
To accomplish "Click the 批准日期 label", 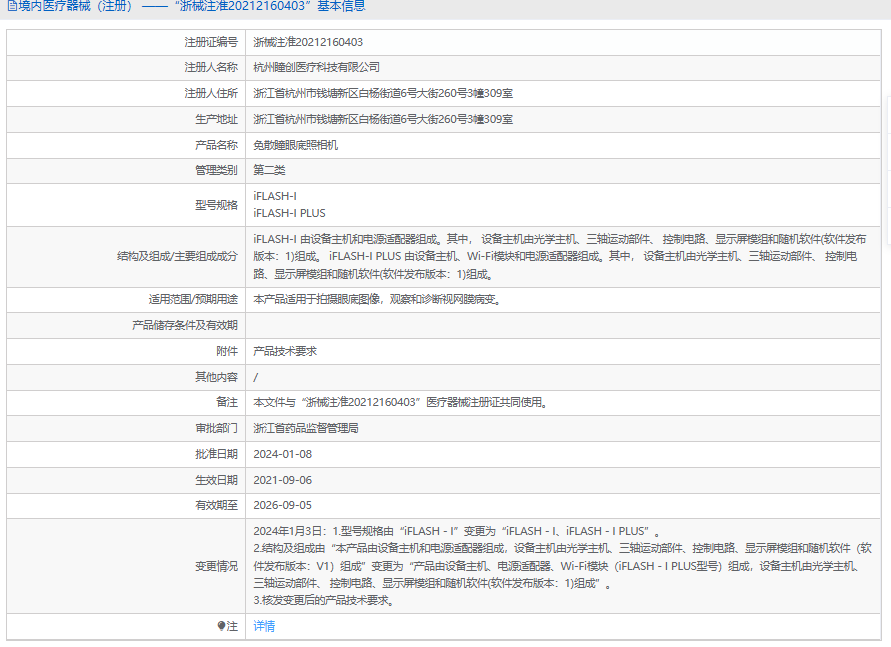I will coord(216,454).
